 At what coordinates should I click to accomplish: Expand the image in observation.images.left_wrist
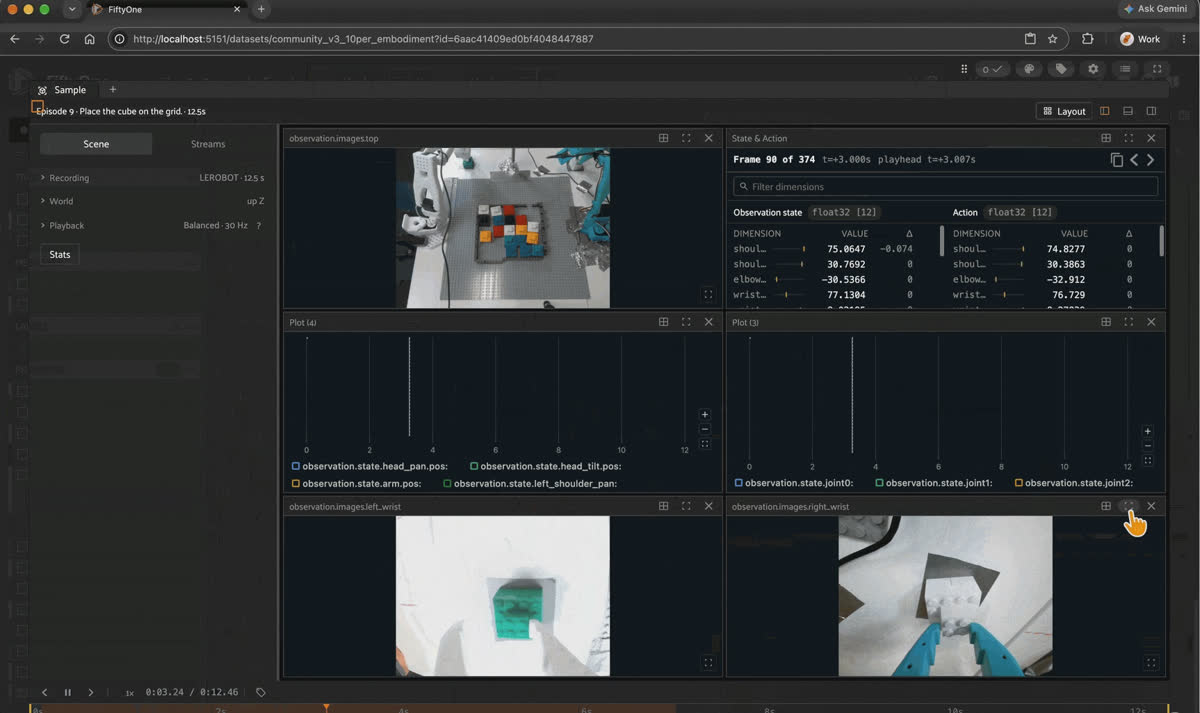[708, 662]
